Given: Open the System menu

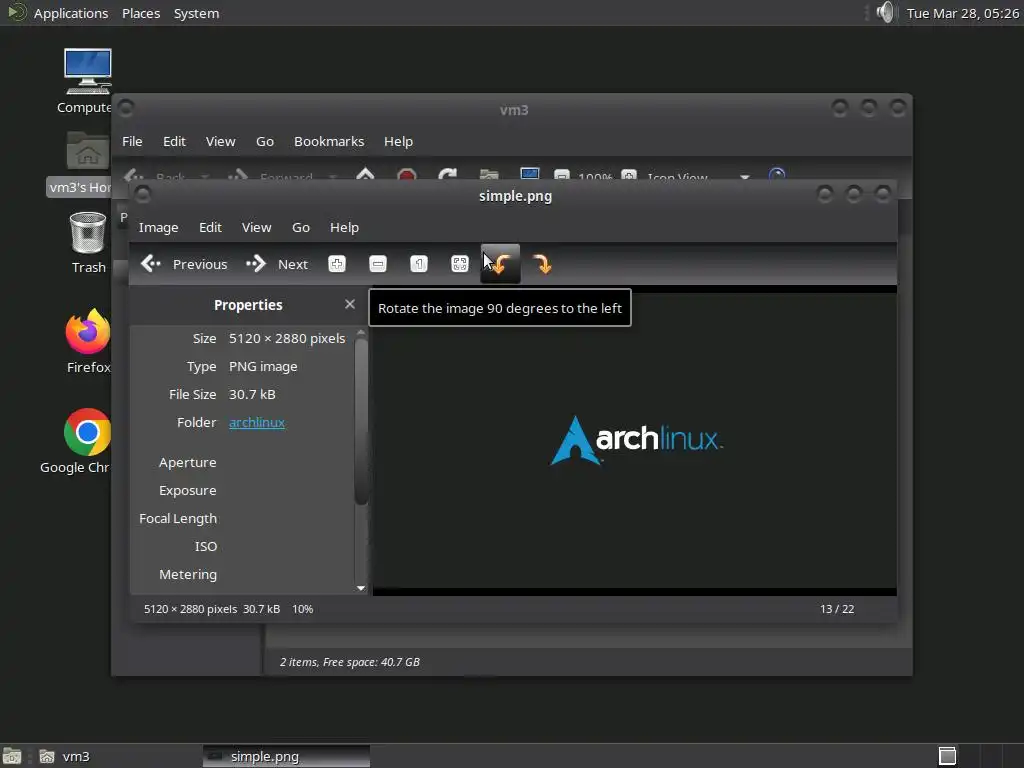Looking at the screenshot, I should click(x=197, y=13).
